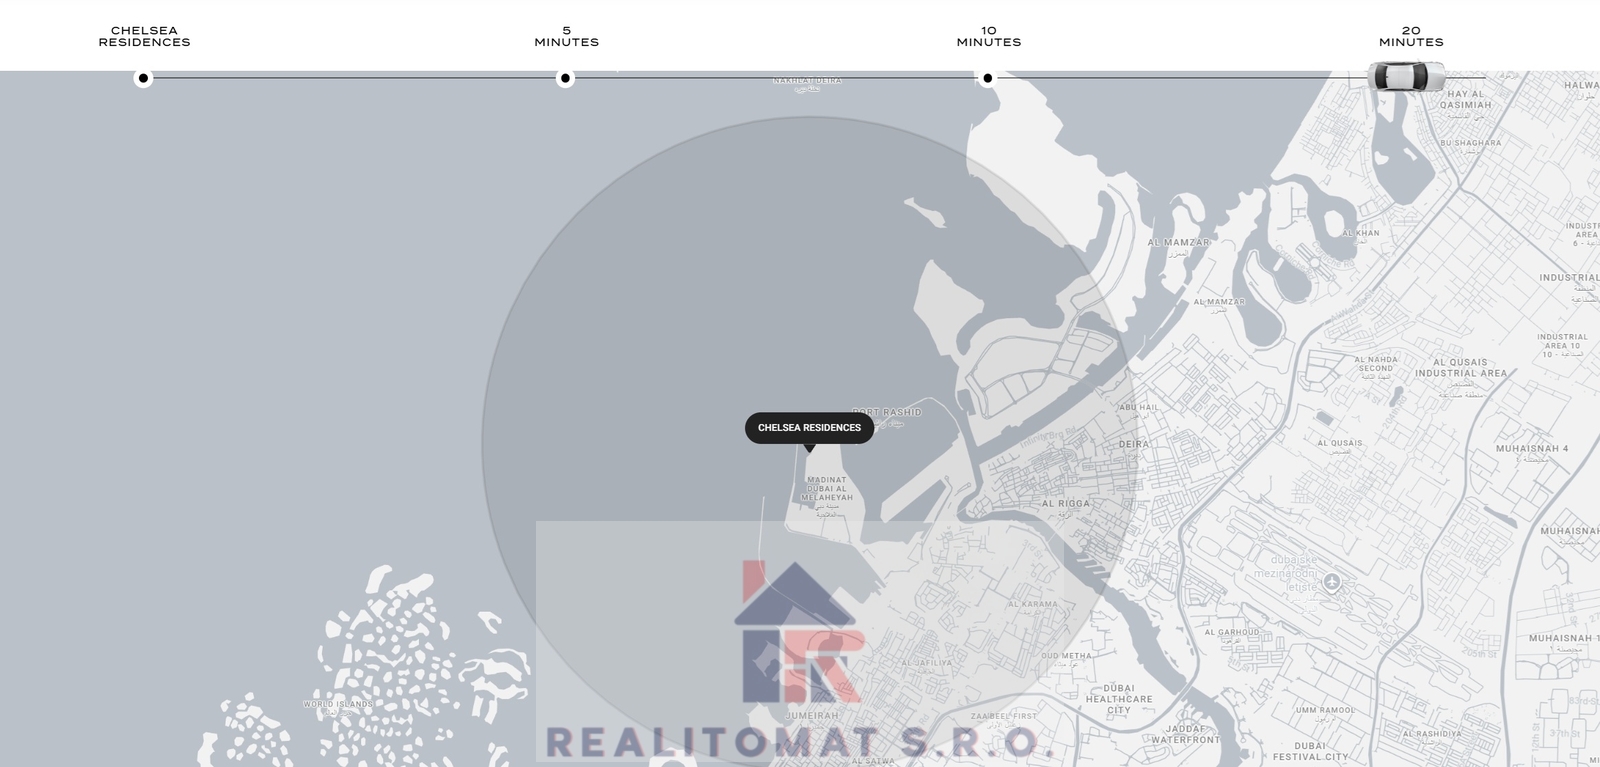1600x767 pixels.
Task: Click the Chelsea Residences heading label
Action: click(x=144, y=37)
